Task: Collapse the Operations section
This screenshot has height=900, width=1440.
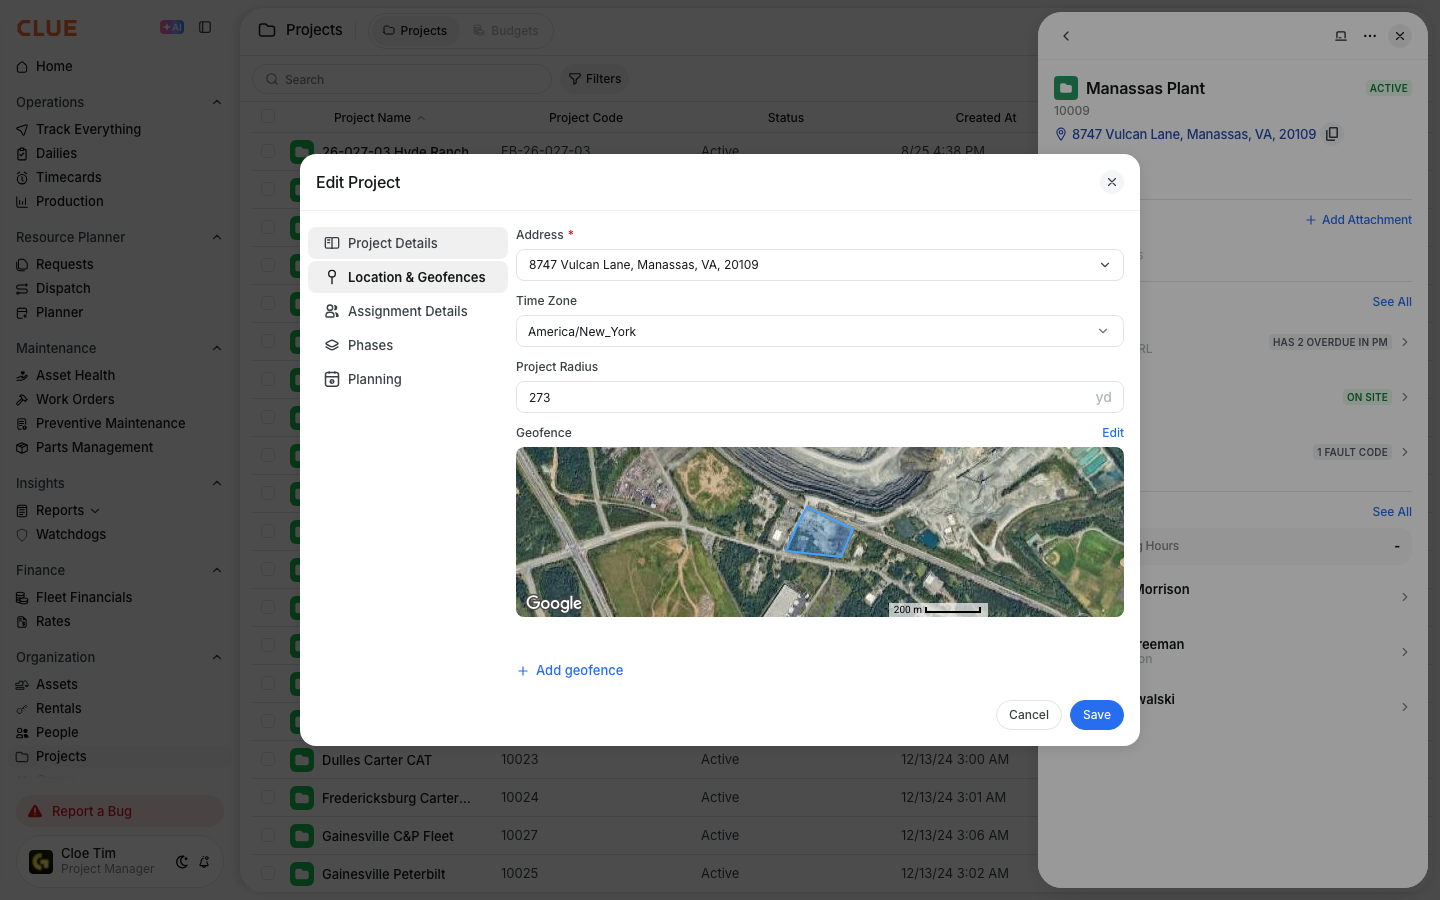Action: pyautogui.click(x=217, y=102)
